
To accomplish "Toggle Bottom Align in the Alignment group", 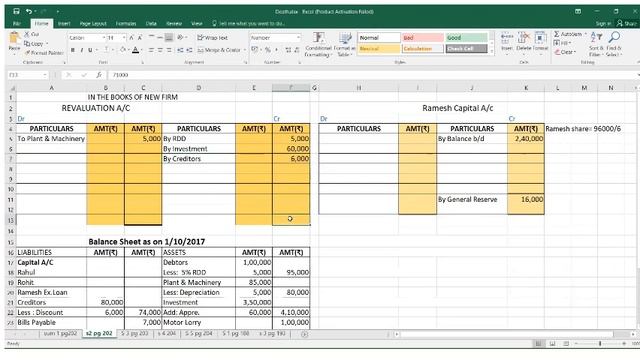I will [x=169, y=37].
